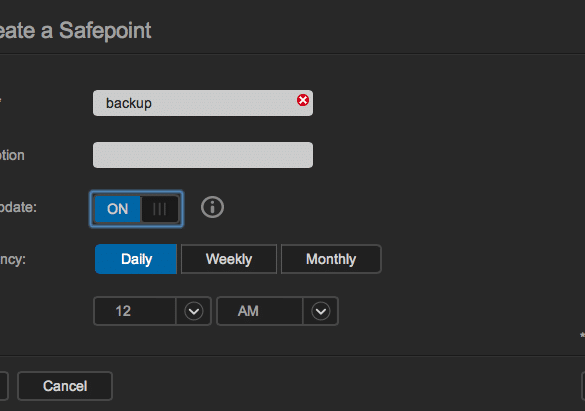The width and height of the screenshot is (585, 411).
Task: Open the info icon beside the update toggle
Action: click(212, 207)
